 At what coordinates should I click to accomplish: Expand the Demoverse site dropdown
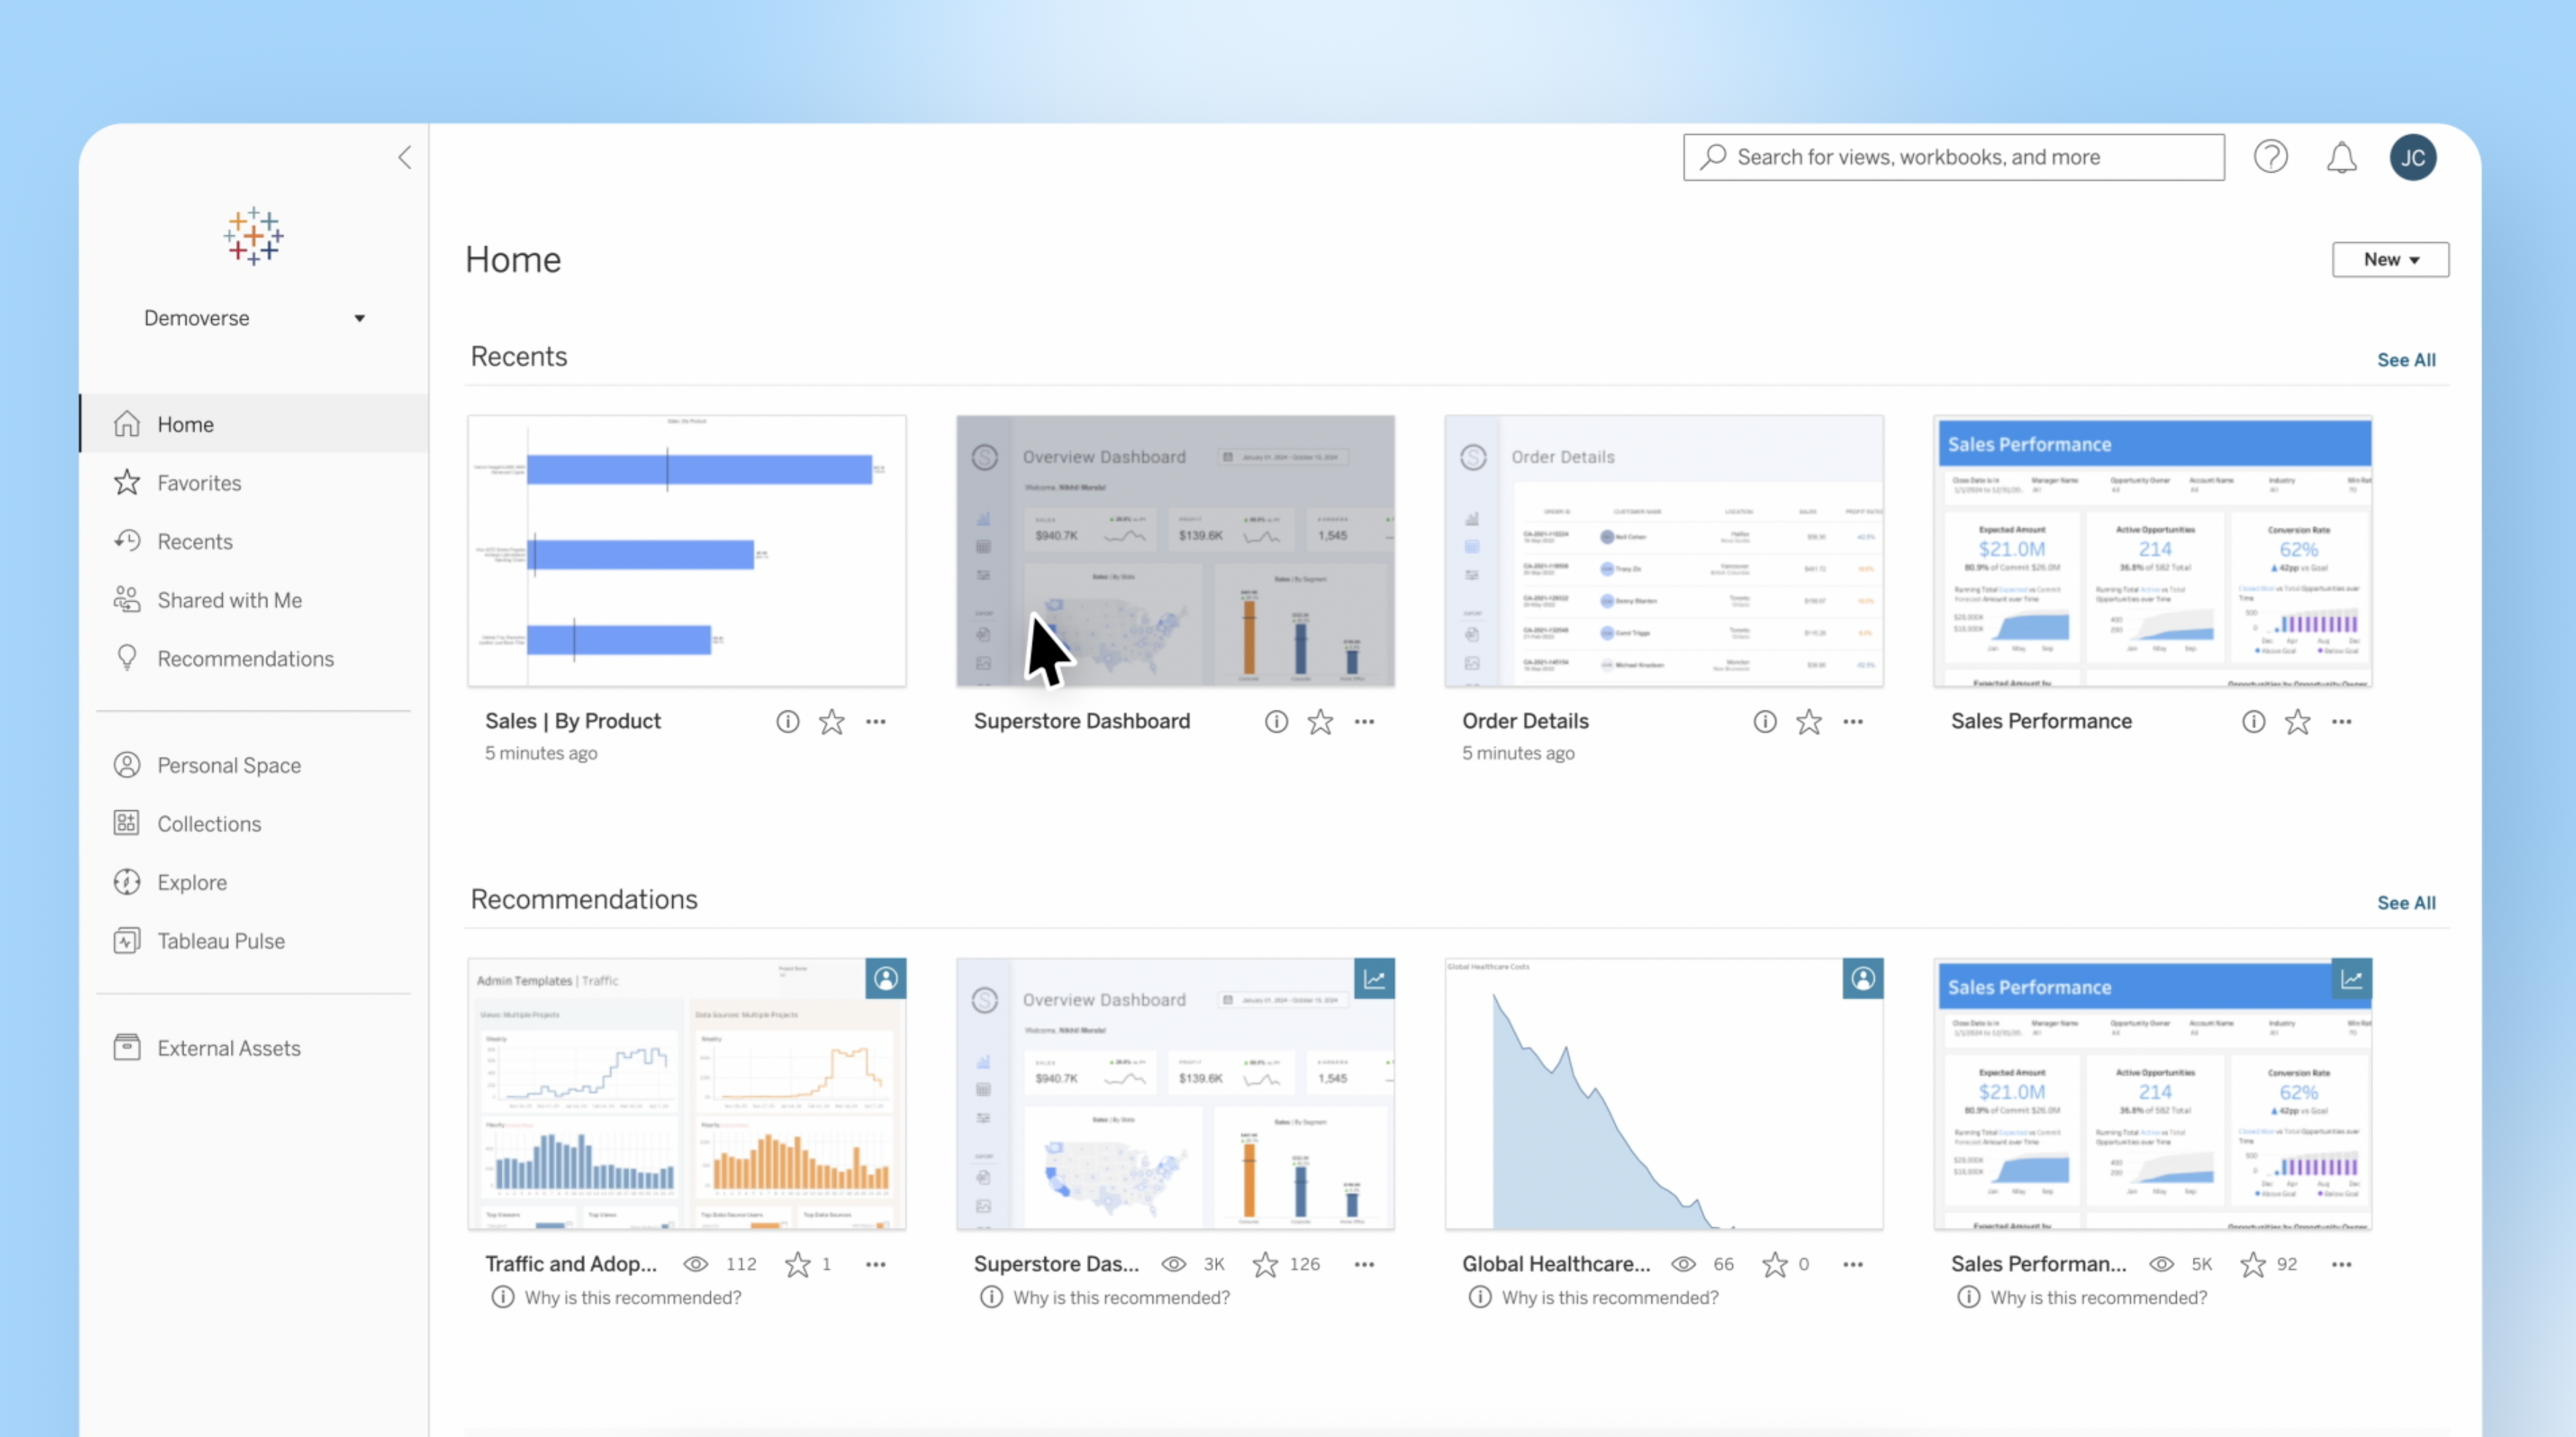[x=359, y=318]
